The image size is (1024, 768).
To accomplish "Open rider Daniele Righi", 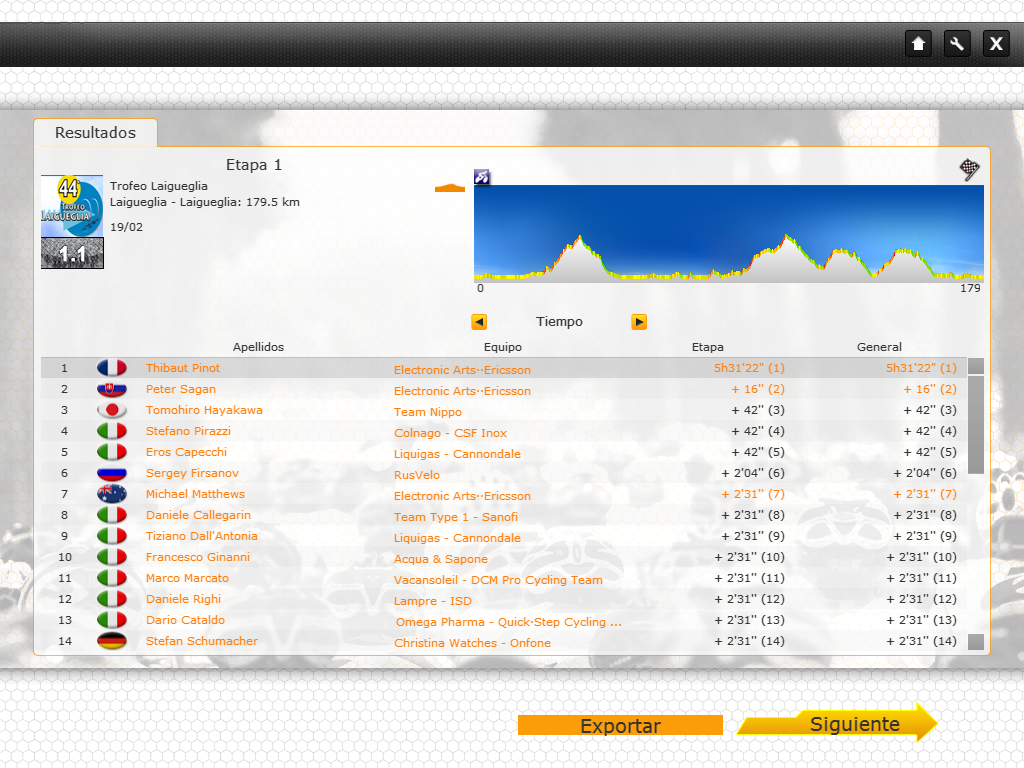I will pos(184,599).
